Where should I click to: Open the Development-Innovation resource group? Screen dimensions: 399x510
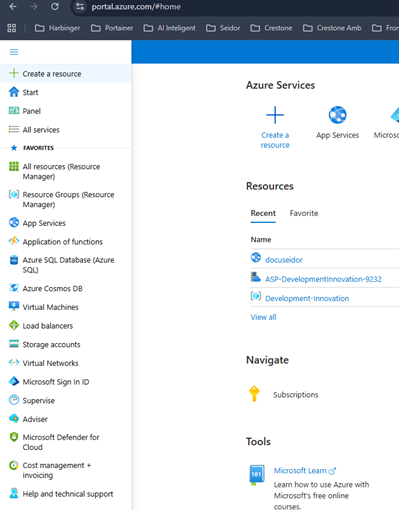coord(307,298)
